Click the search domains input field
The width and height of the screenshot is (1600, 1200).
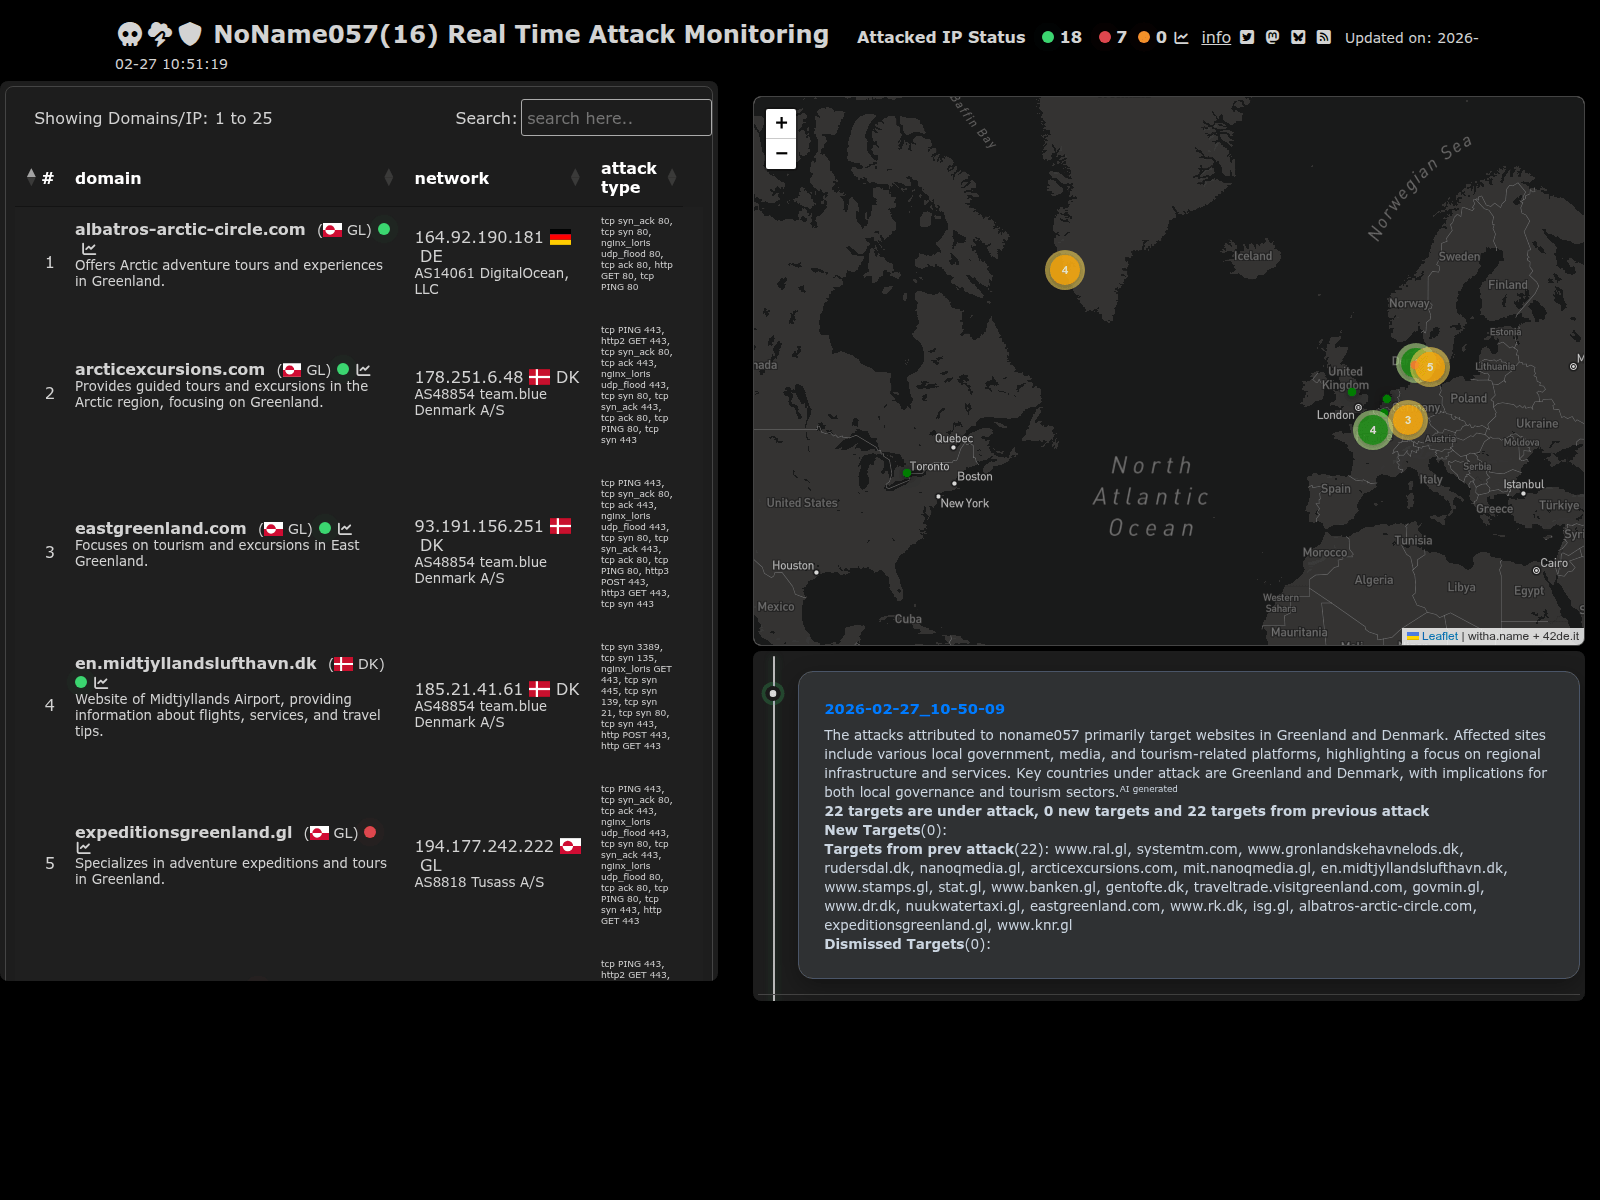point(616,118)
